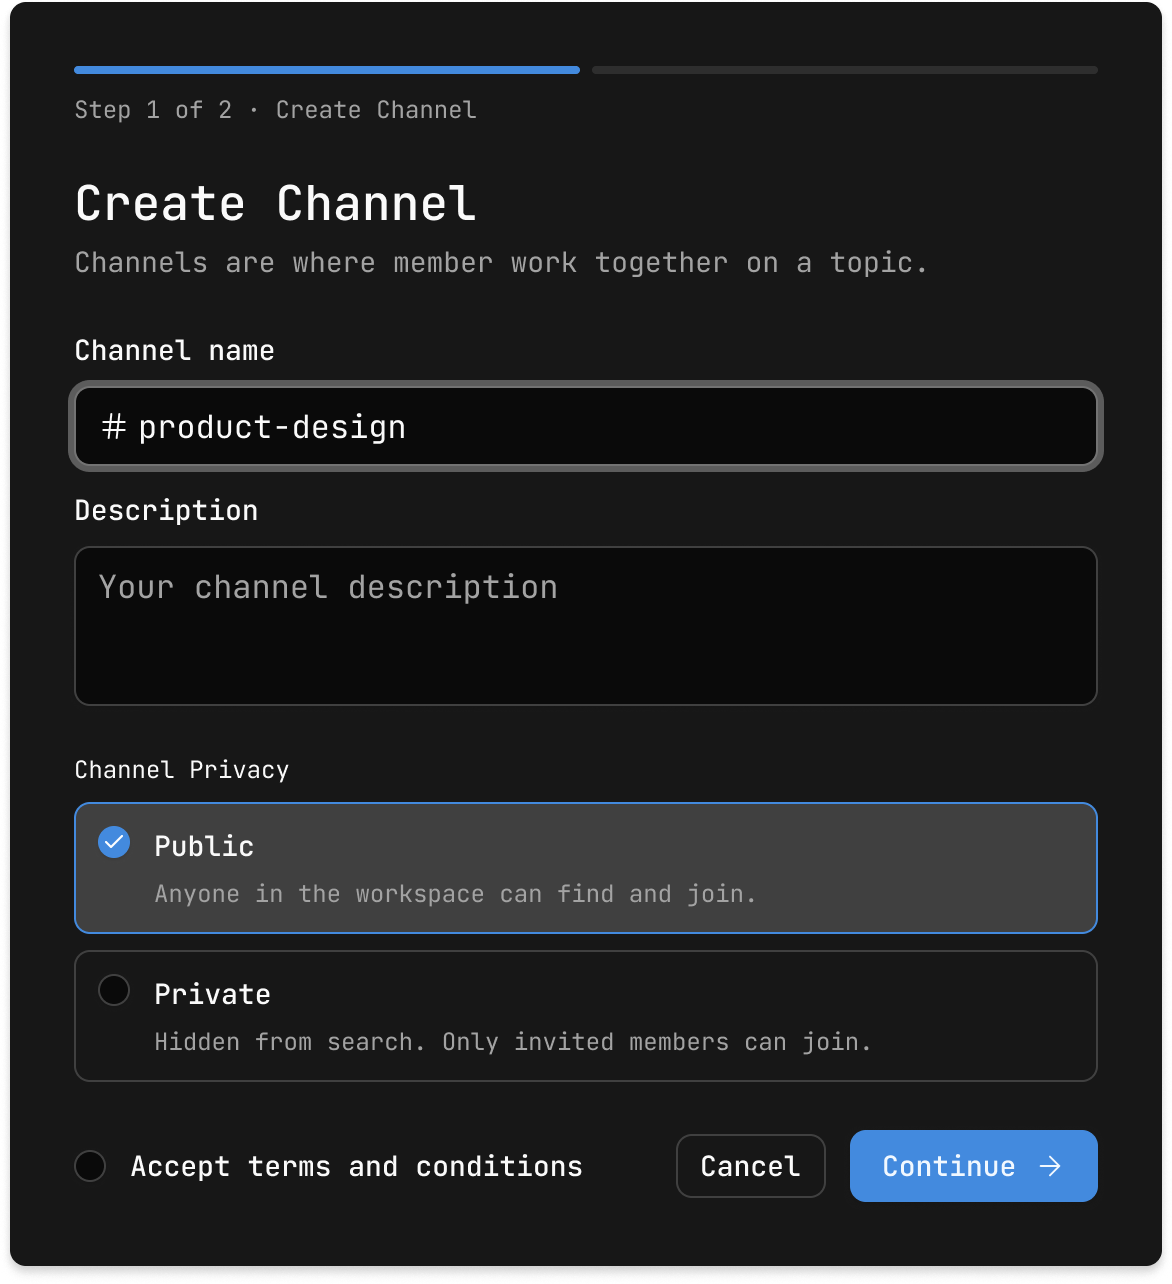Click the blue step one progress bar
This screenshot has height=1284, width=1172.
[327, 70]
